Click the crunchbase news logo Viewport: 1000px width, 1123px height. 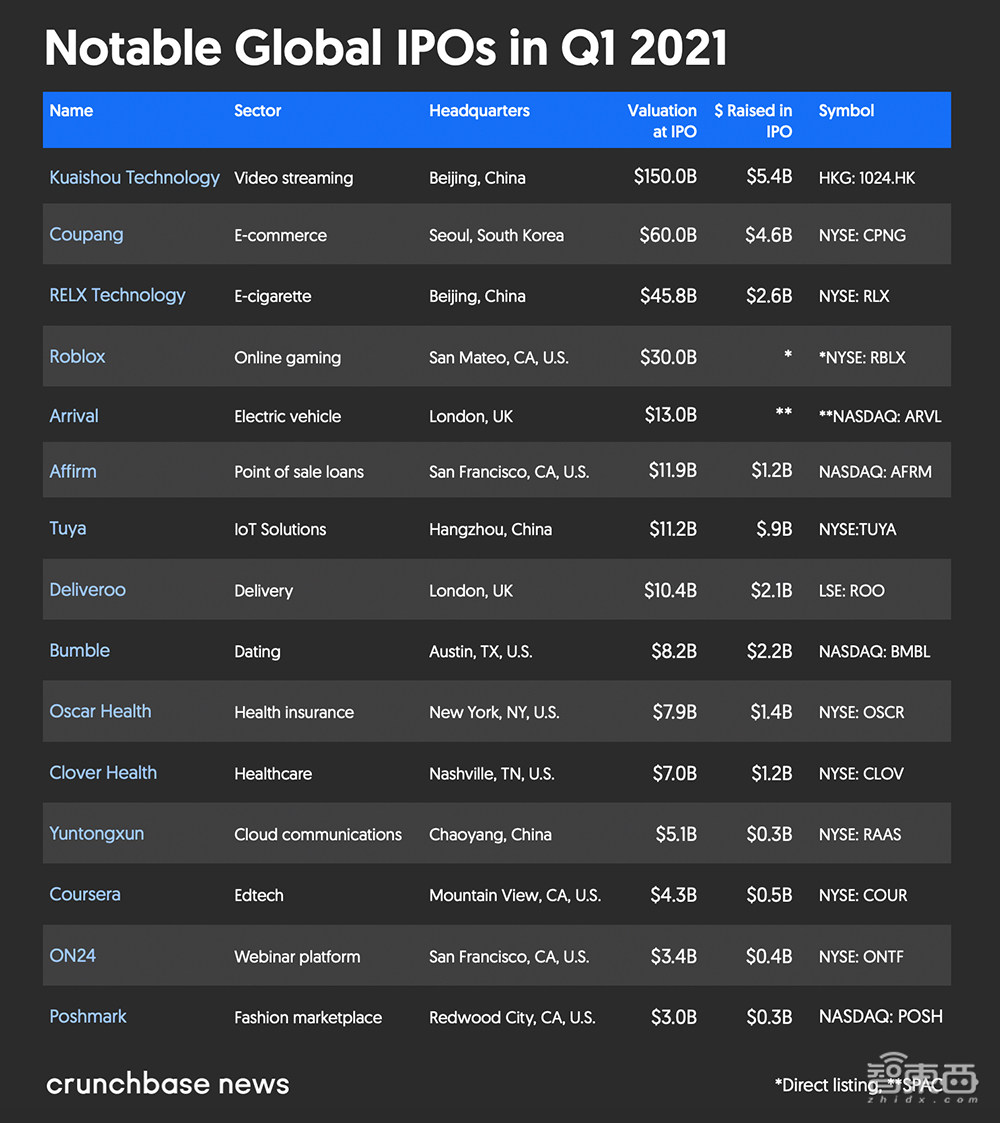(167, 1084)
